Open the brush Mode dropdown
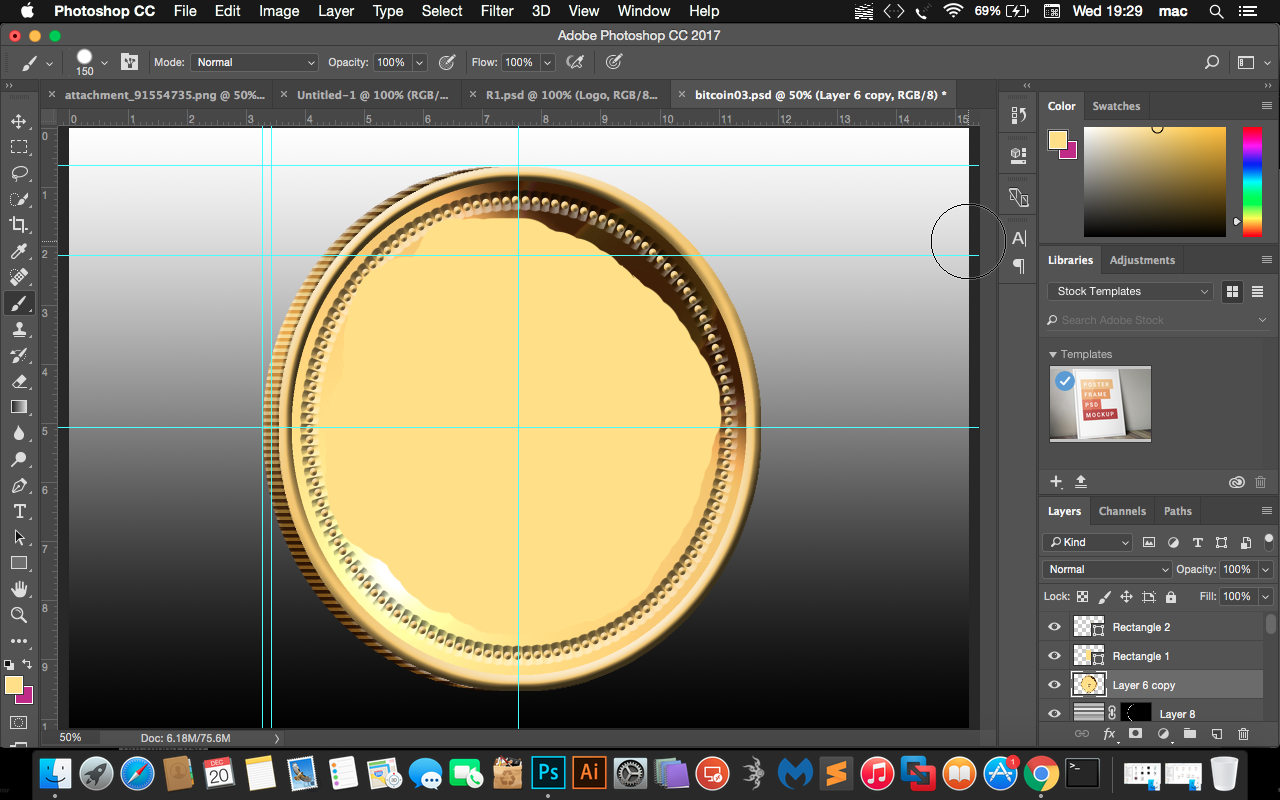Viewport: 1280px width, 800px height. (254, 62)
